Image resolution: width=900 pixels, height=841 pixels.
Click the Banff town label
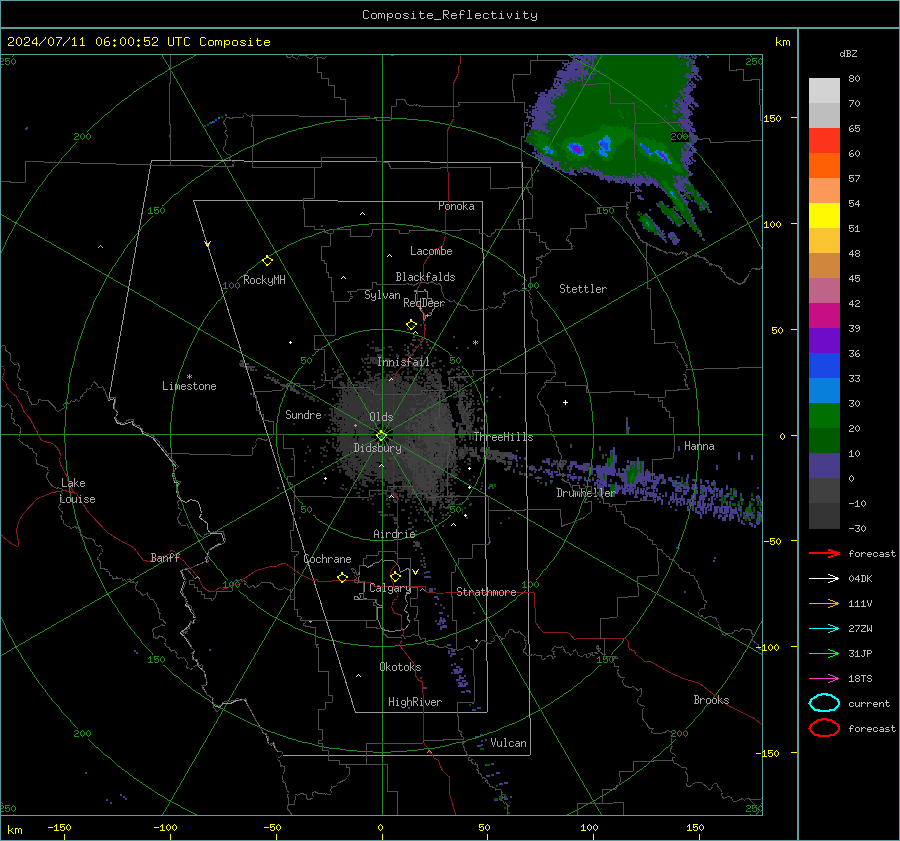click(165, 557)
